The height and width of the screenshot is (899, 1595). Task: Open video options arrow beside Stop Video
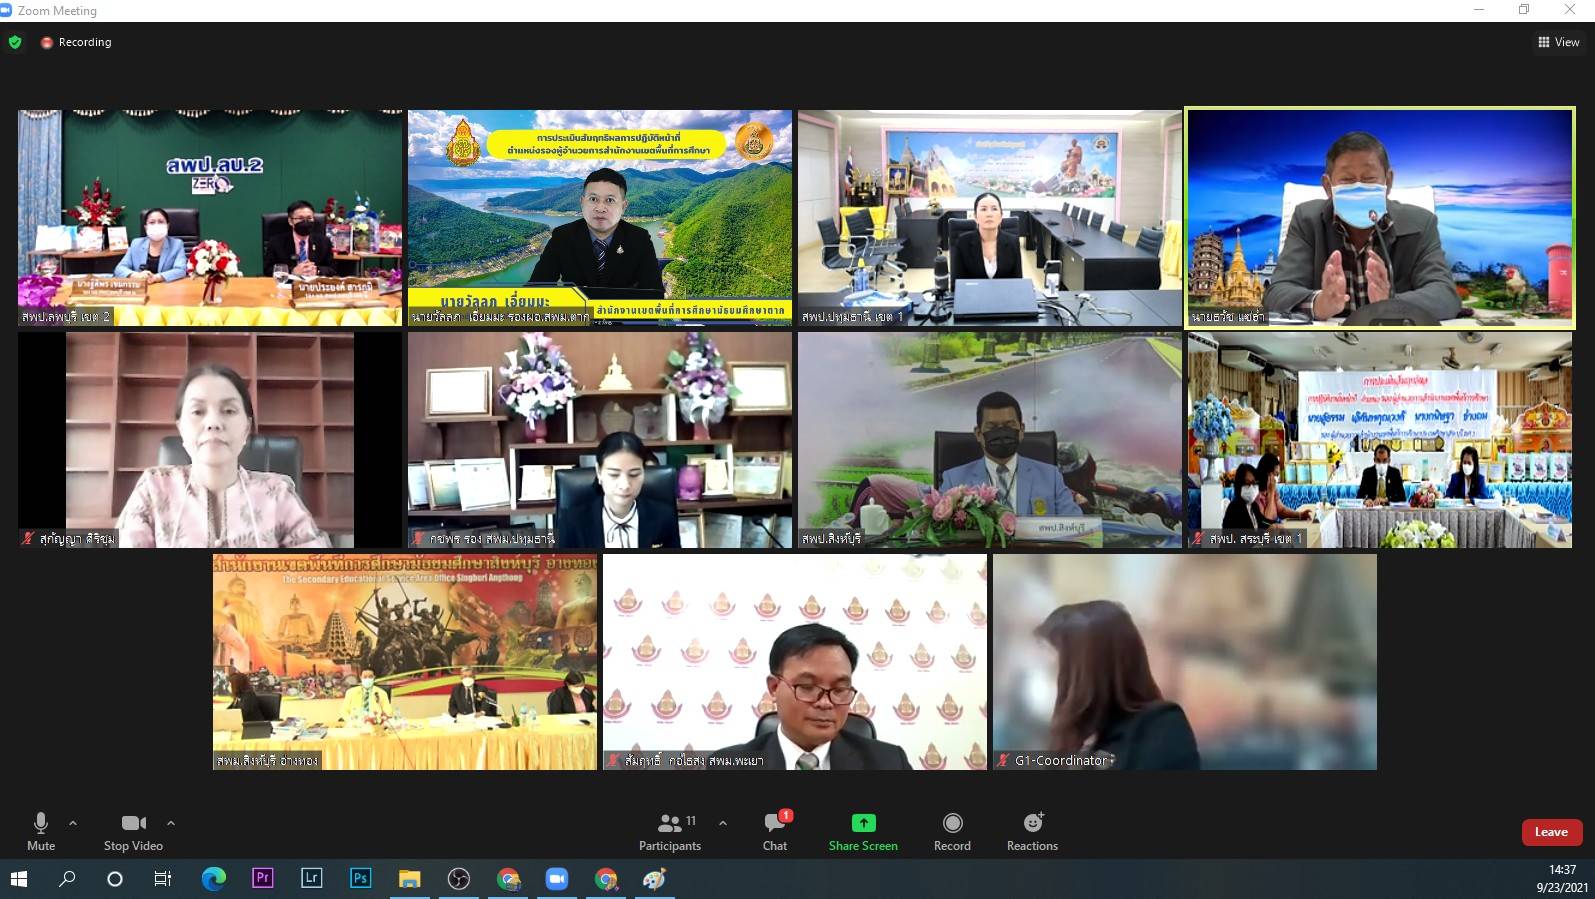[x=171, y=823]
